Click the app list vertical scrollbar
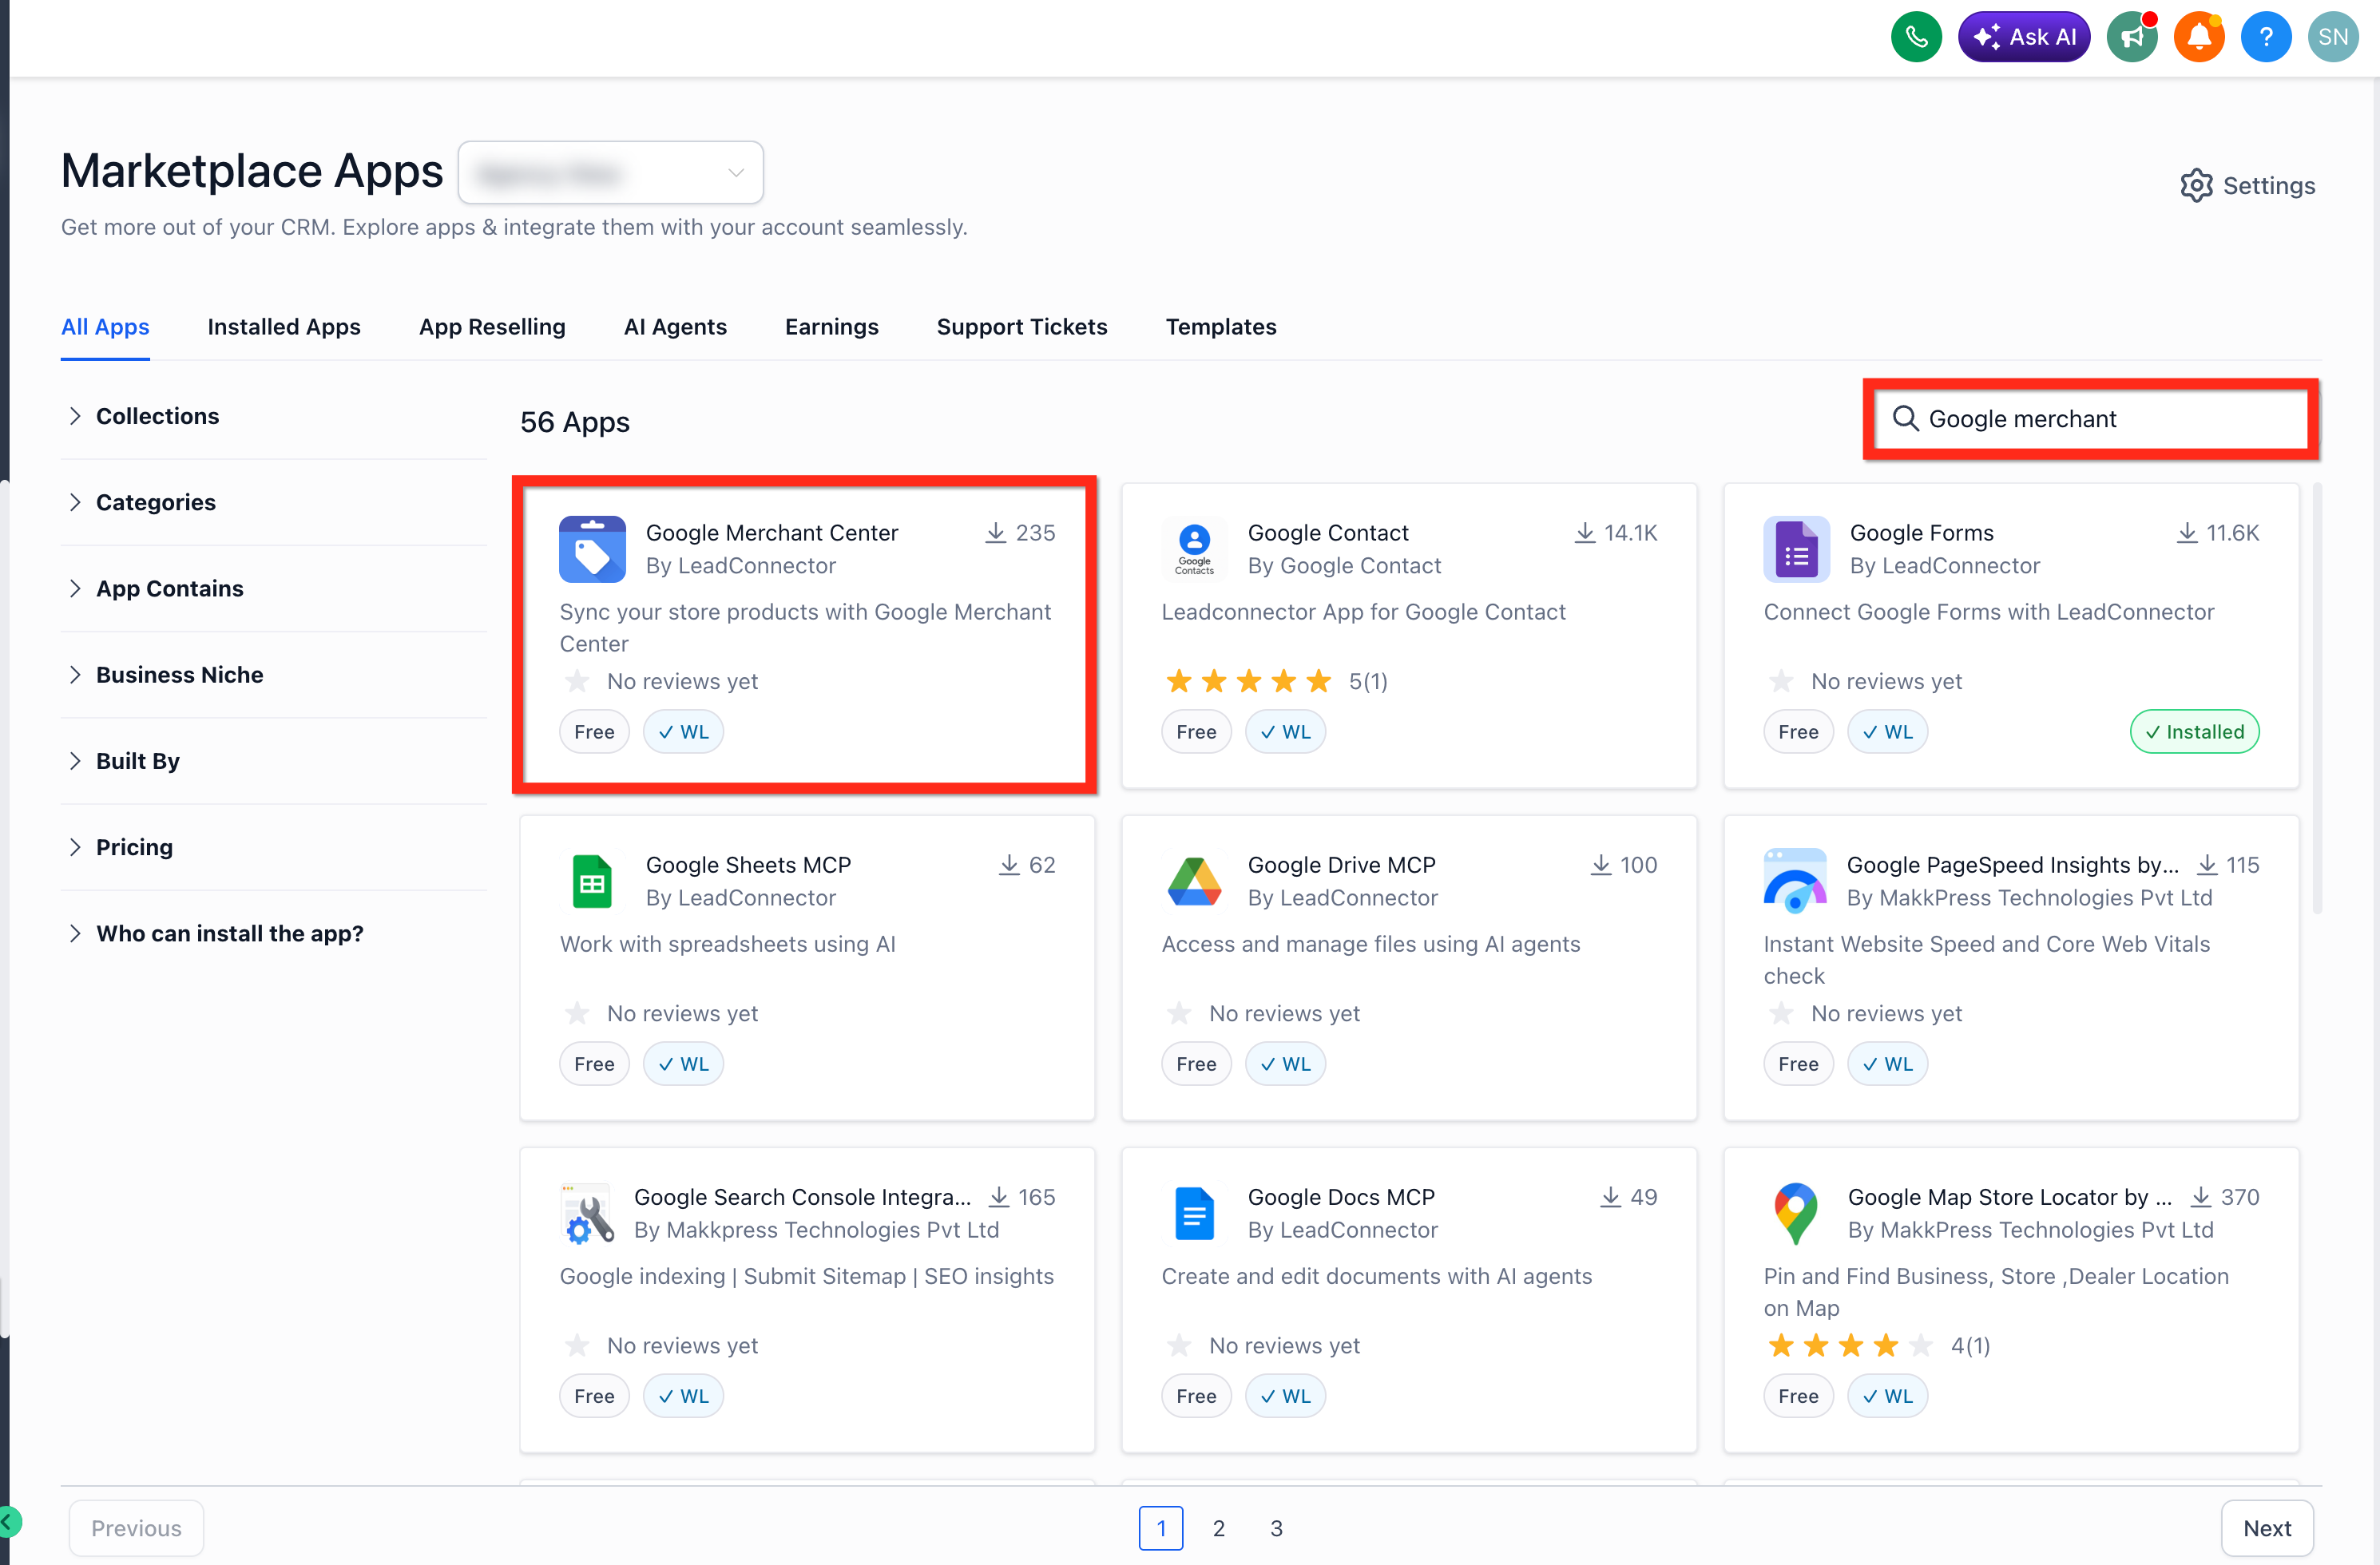Viewport: 2380px width, 1565px height. pyautogui.click(x=2317, y=698)
